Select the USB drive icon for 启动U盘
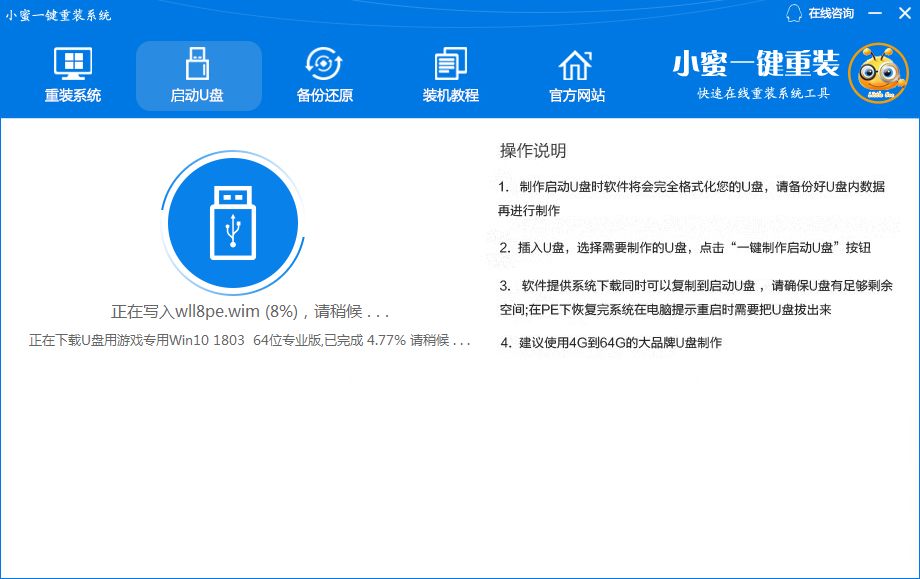 click(198, 64)
